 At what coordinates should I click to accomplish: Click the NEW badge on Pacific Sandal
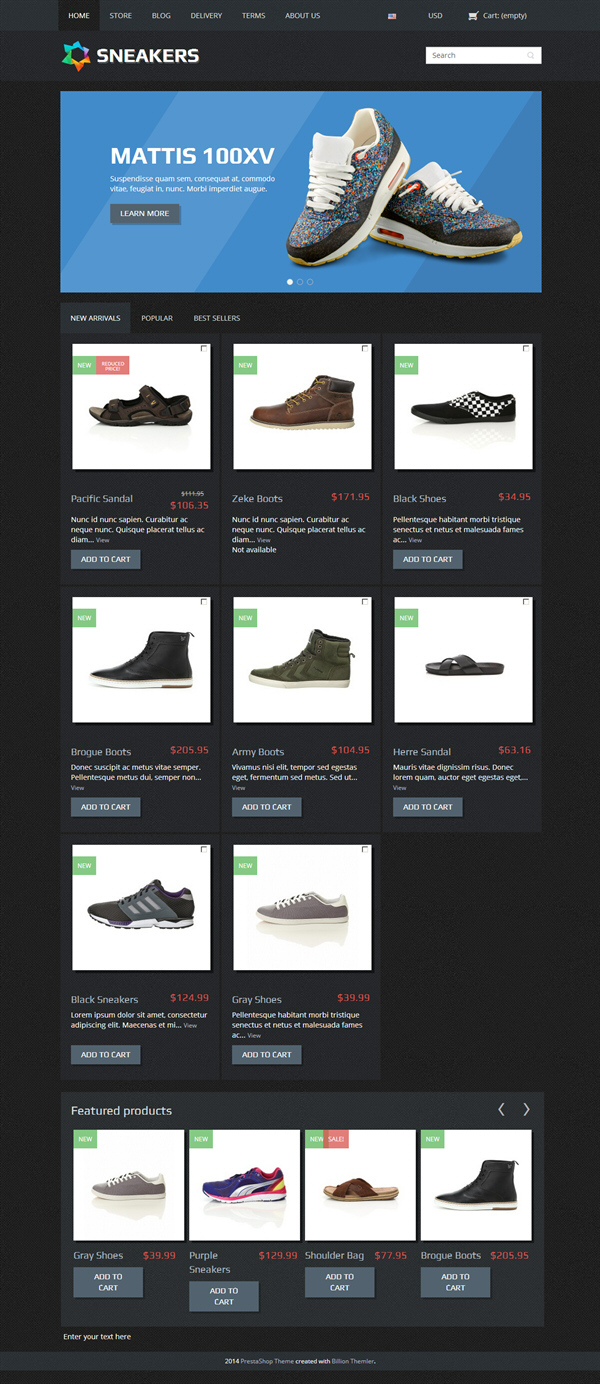pyautogui.click(x=84, y=365)
